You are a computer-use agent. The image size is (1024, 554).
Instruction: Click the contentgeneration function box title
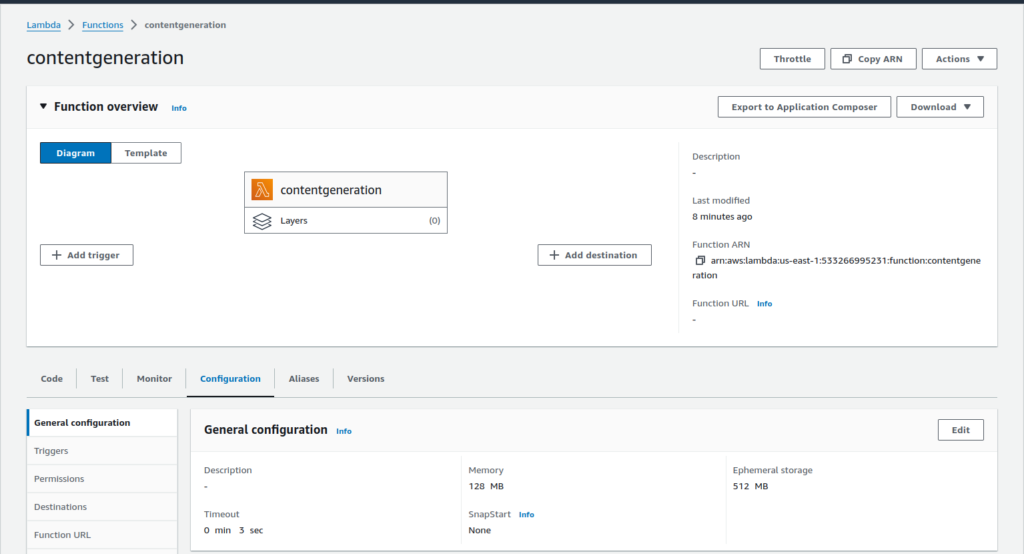click(331, 190)
